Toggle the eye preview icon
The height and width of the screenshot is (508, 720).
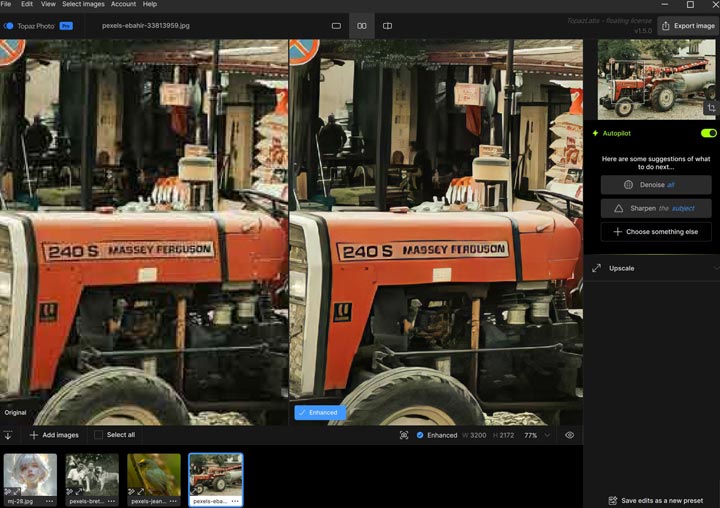coord(569,435)
